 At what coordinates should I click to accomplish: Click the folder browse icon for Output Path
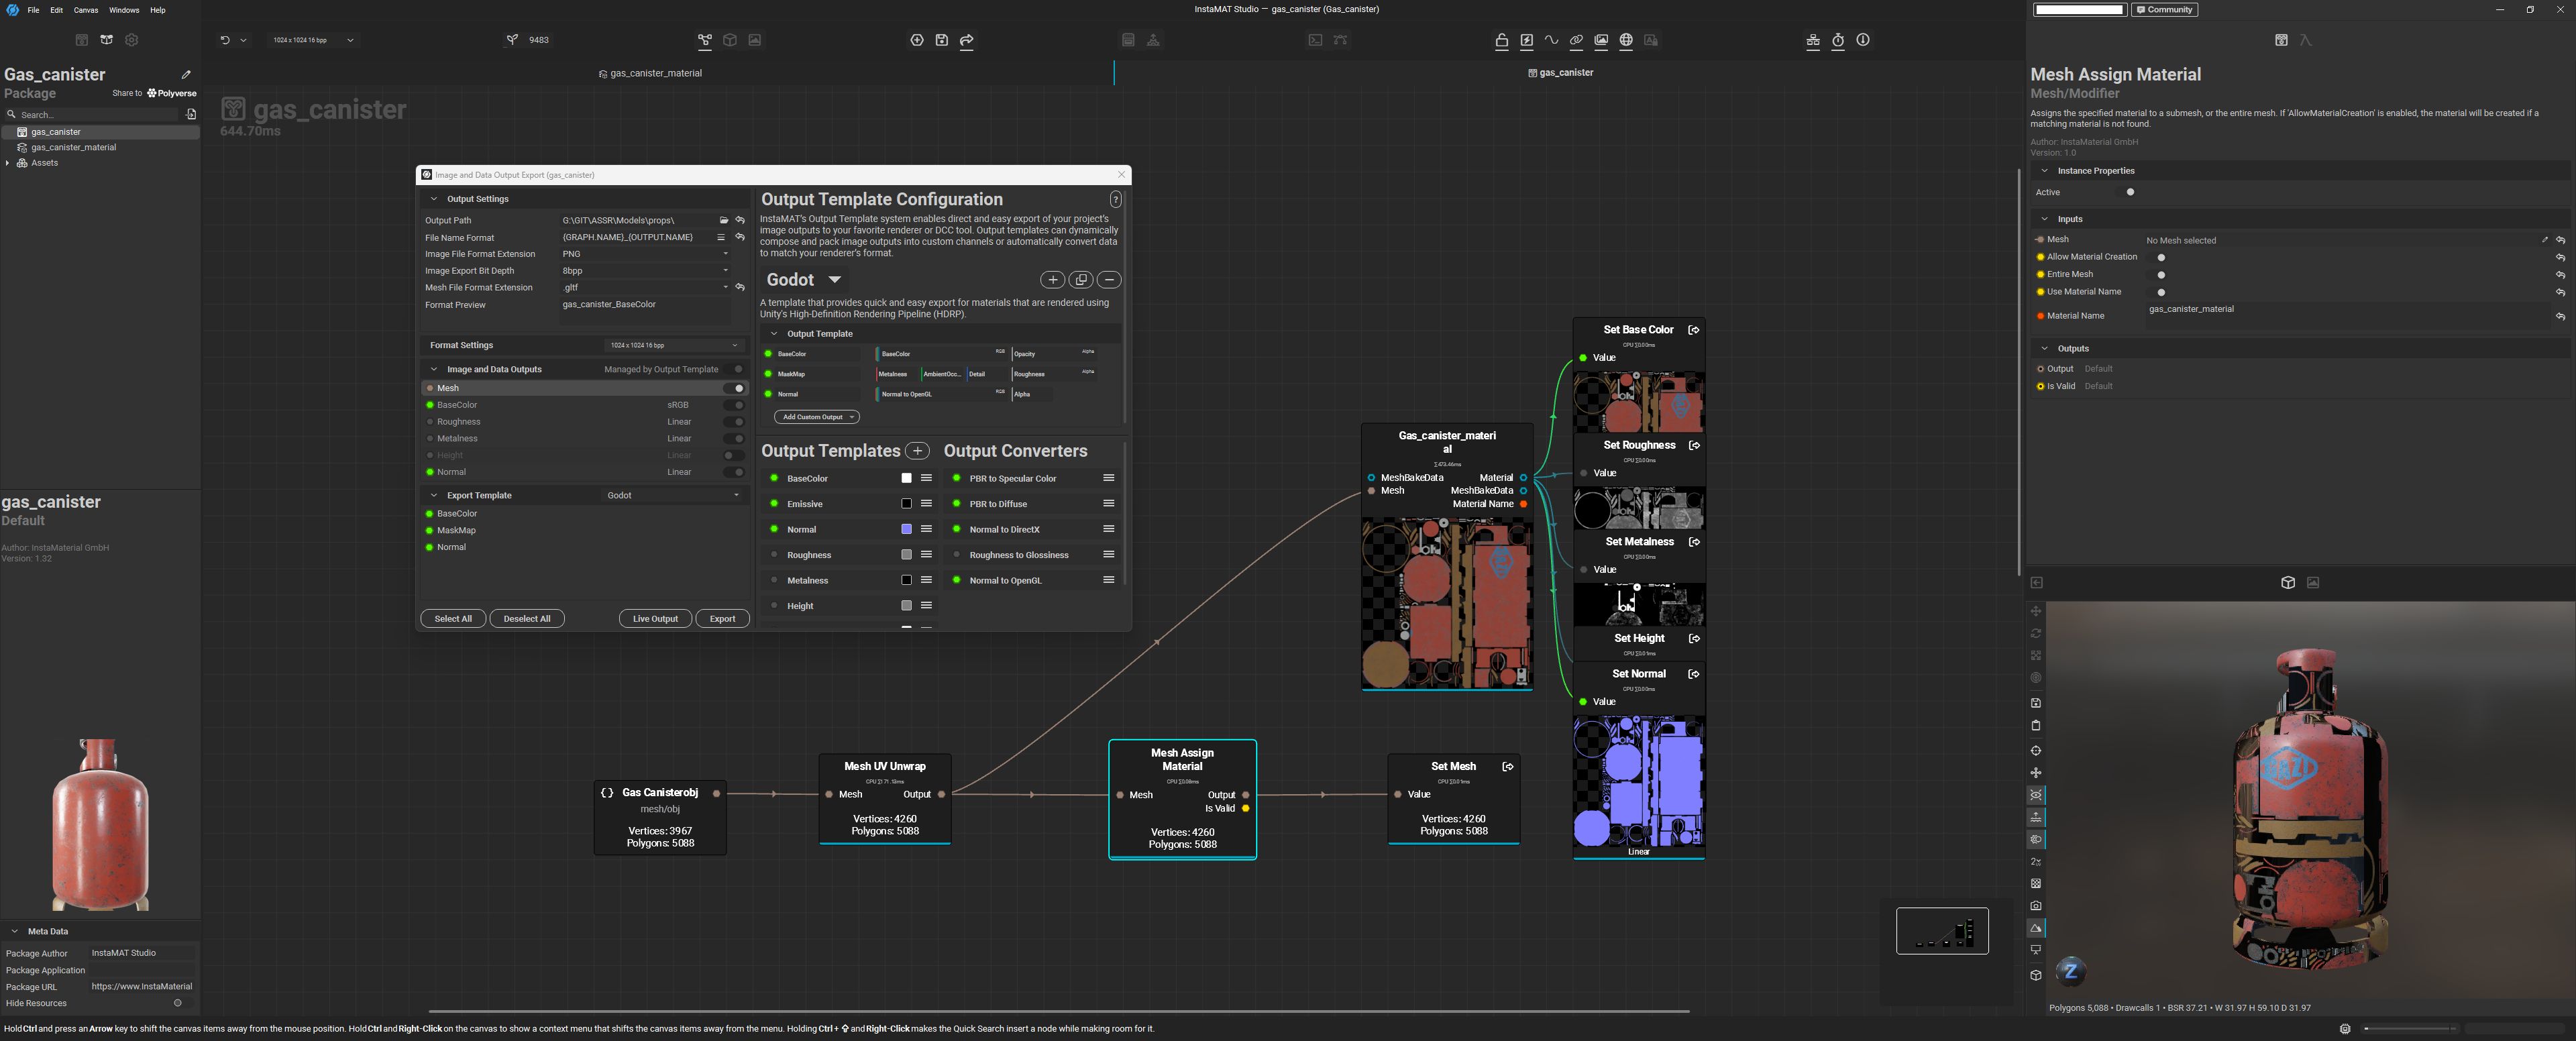point(723,220)
